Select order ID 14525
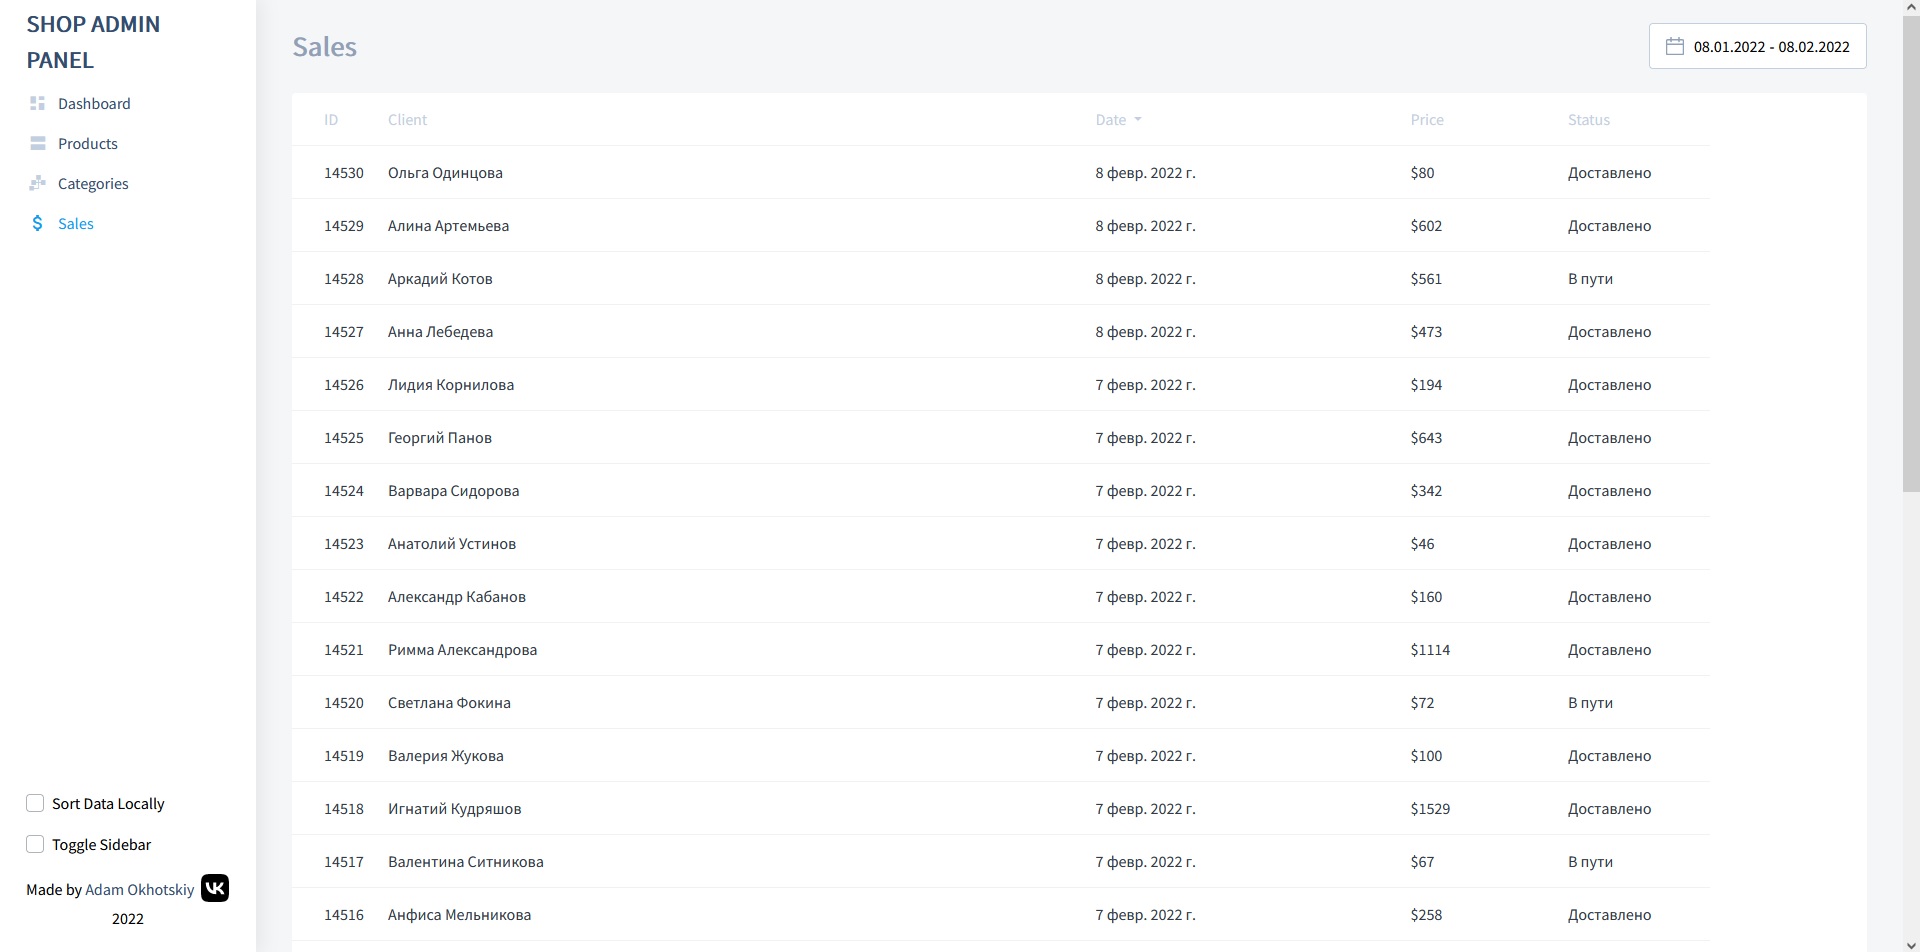Image resolution: width=1920 pixels, height=952 pixels. 344,438
